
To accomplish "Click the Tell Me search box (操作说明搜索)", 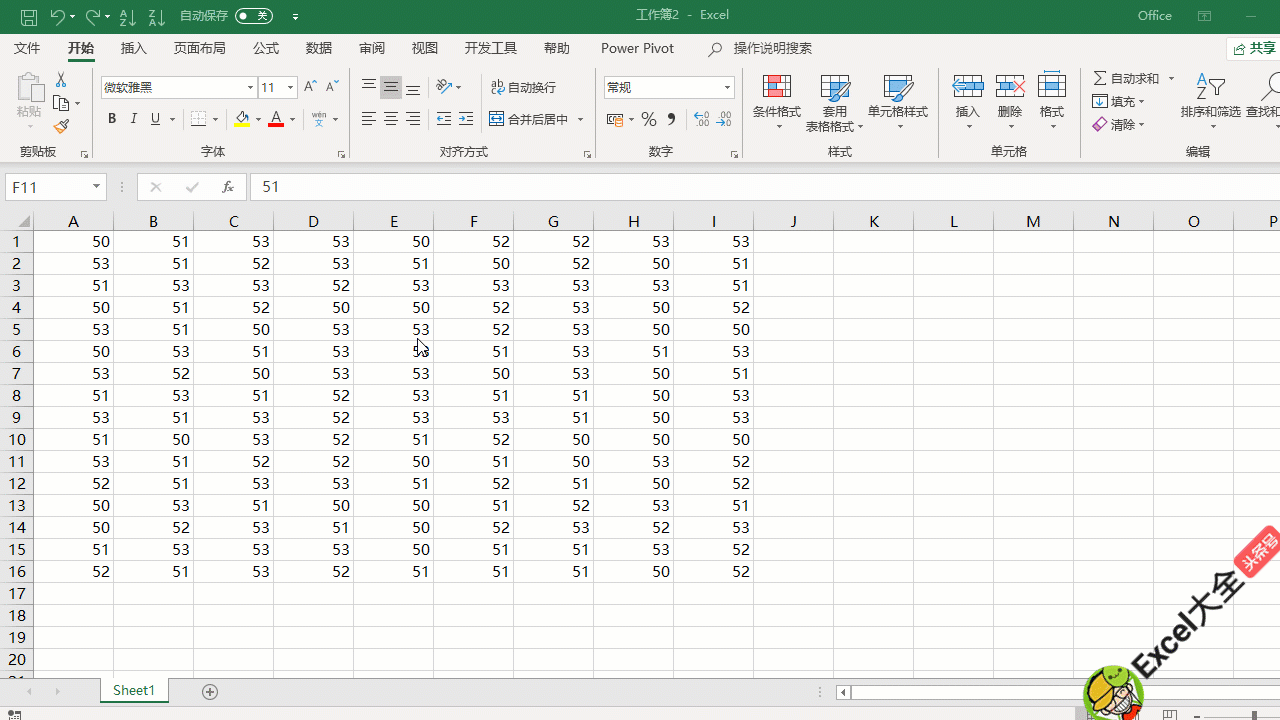I will pyautogui.click(x=773, y=48).
